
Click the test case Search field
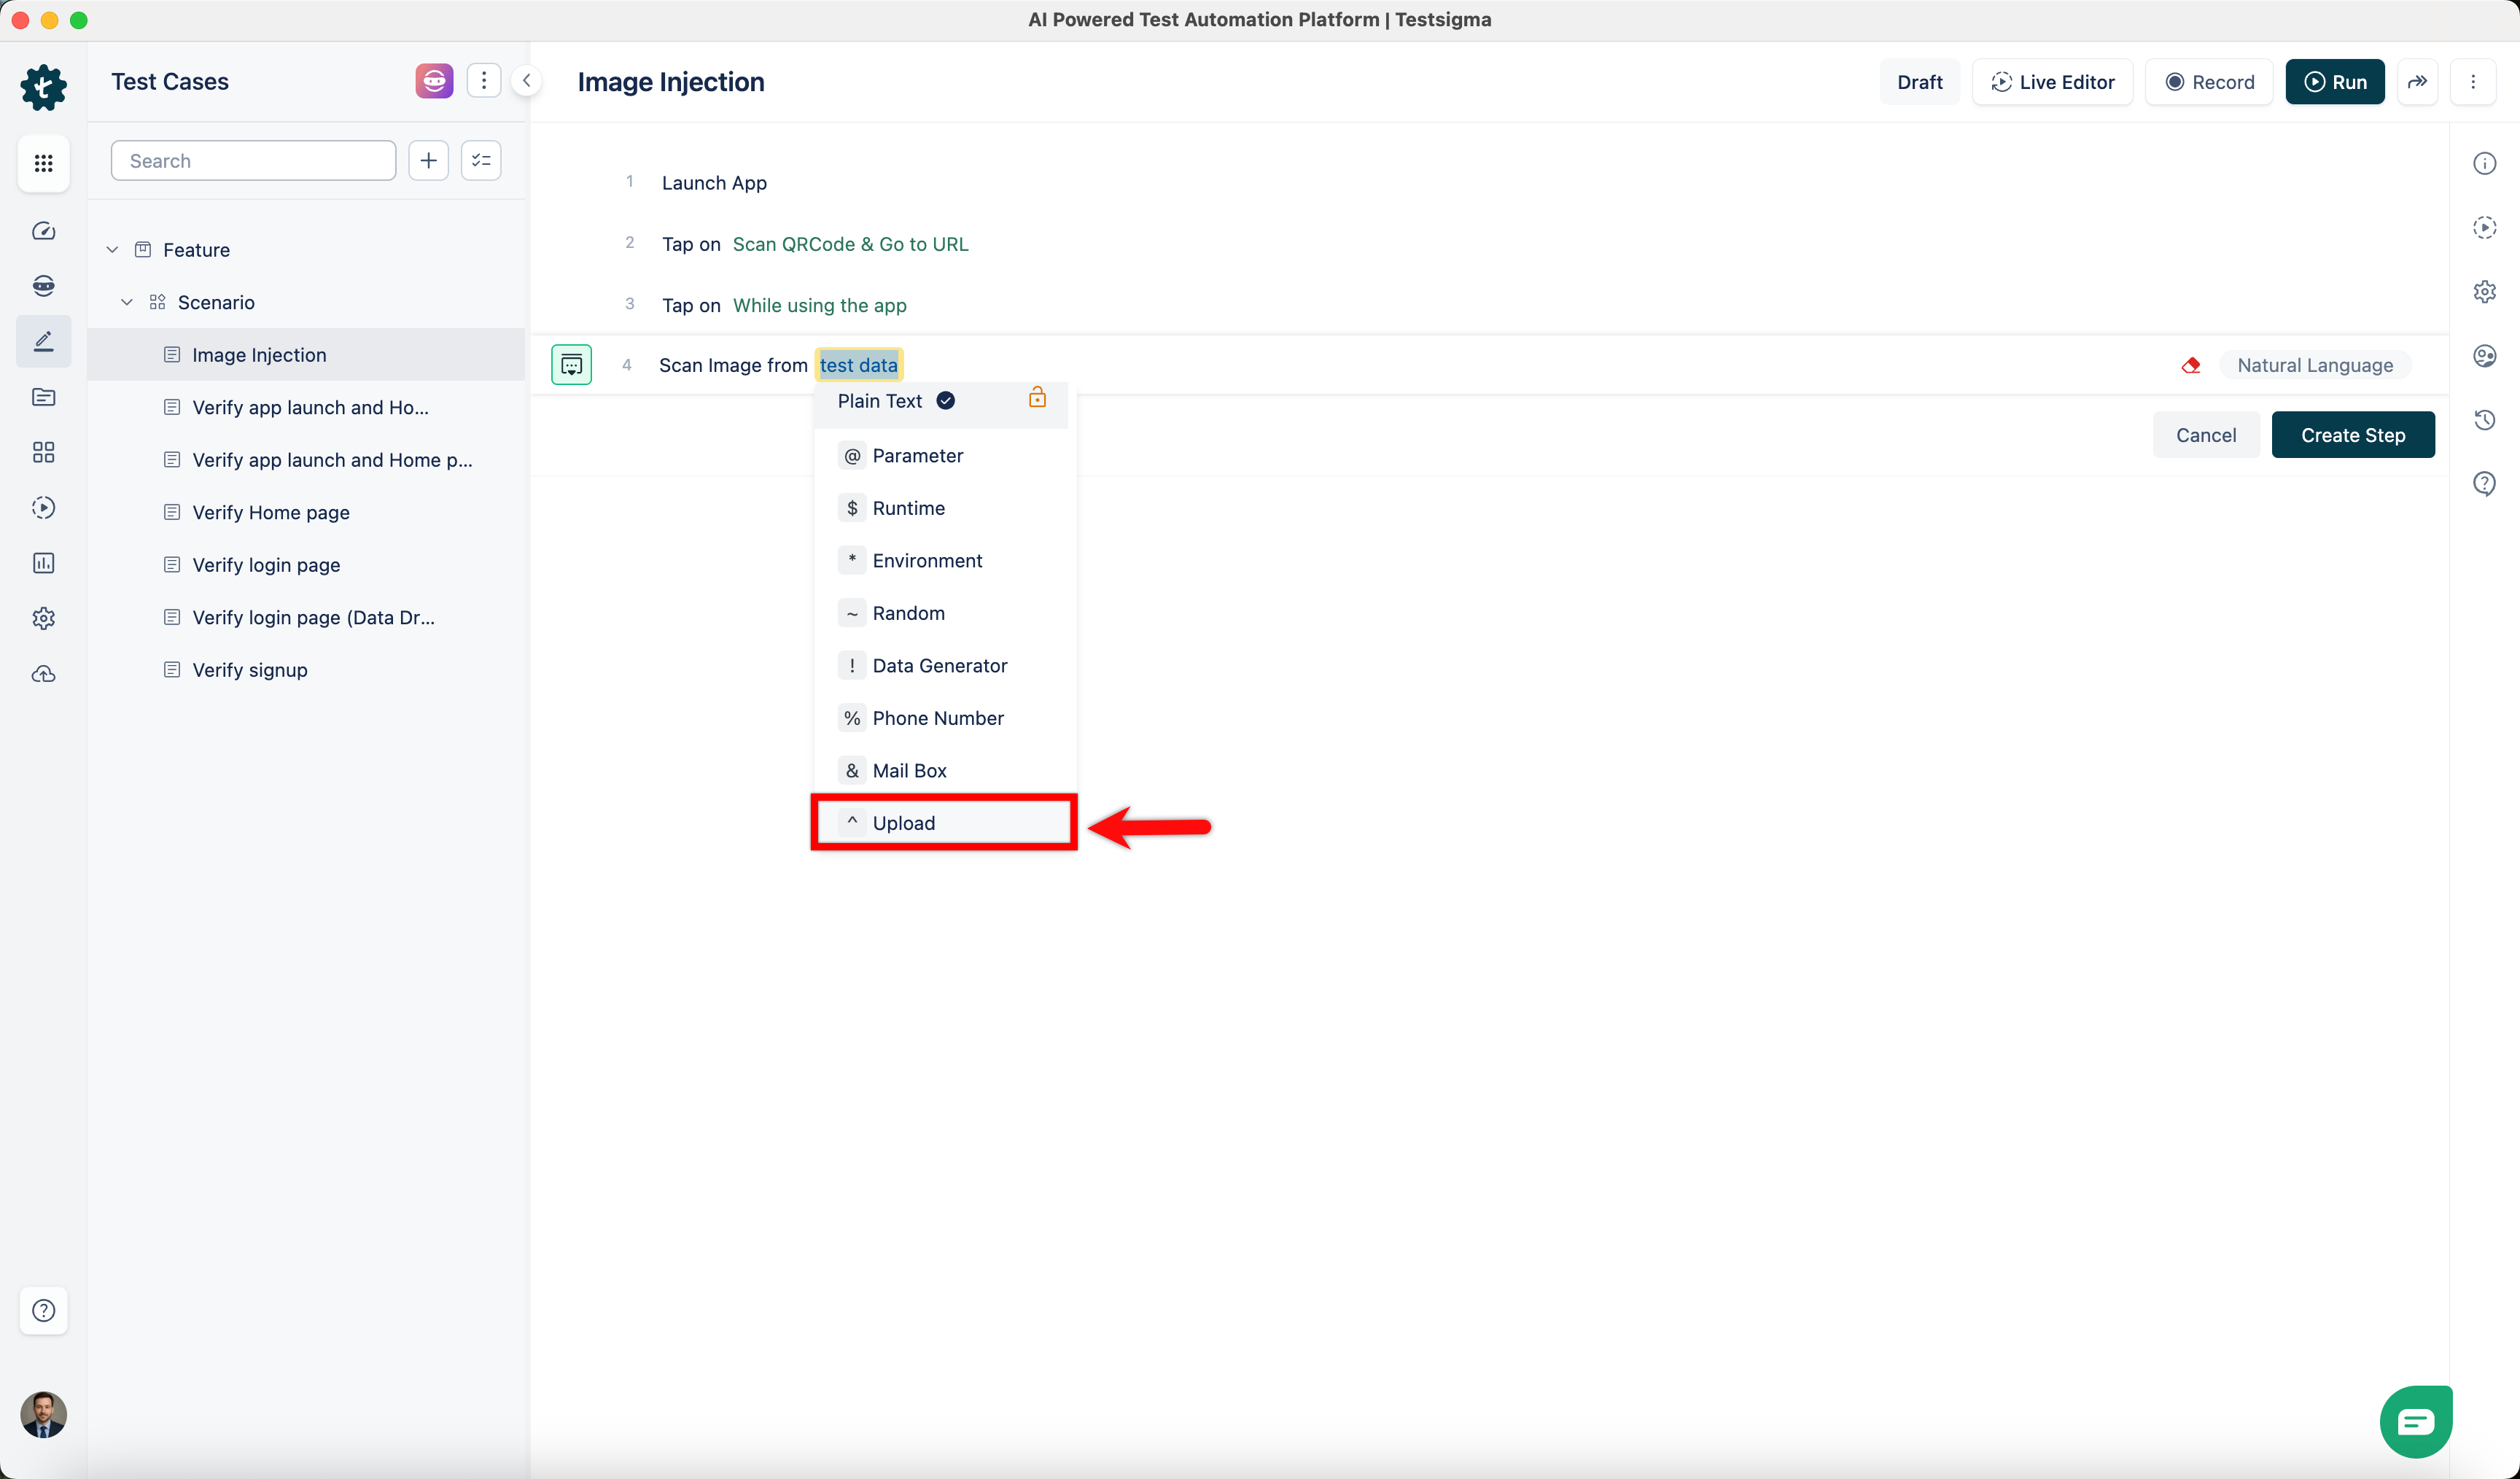[x=253, y=161]
